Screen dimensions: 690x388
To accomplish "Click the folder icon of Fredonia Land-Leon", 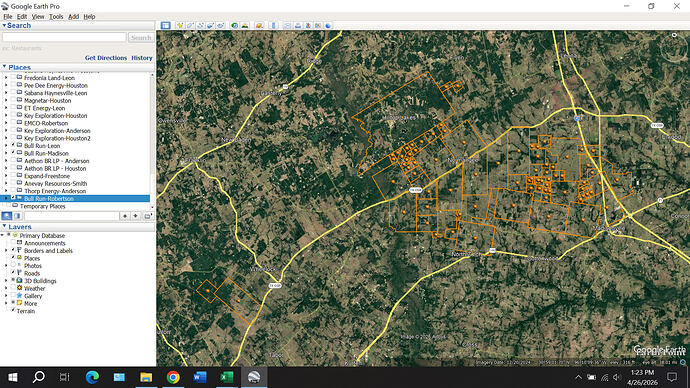I will coord(19,77).
